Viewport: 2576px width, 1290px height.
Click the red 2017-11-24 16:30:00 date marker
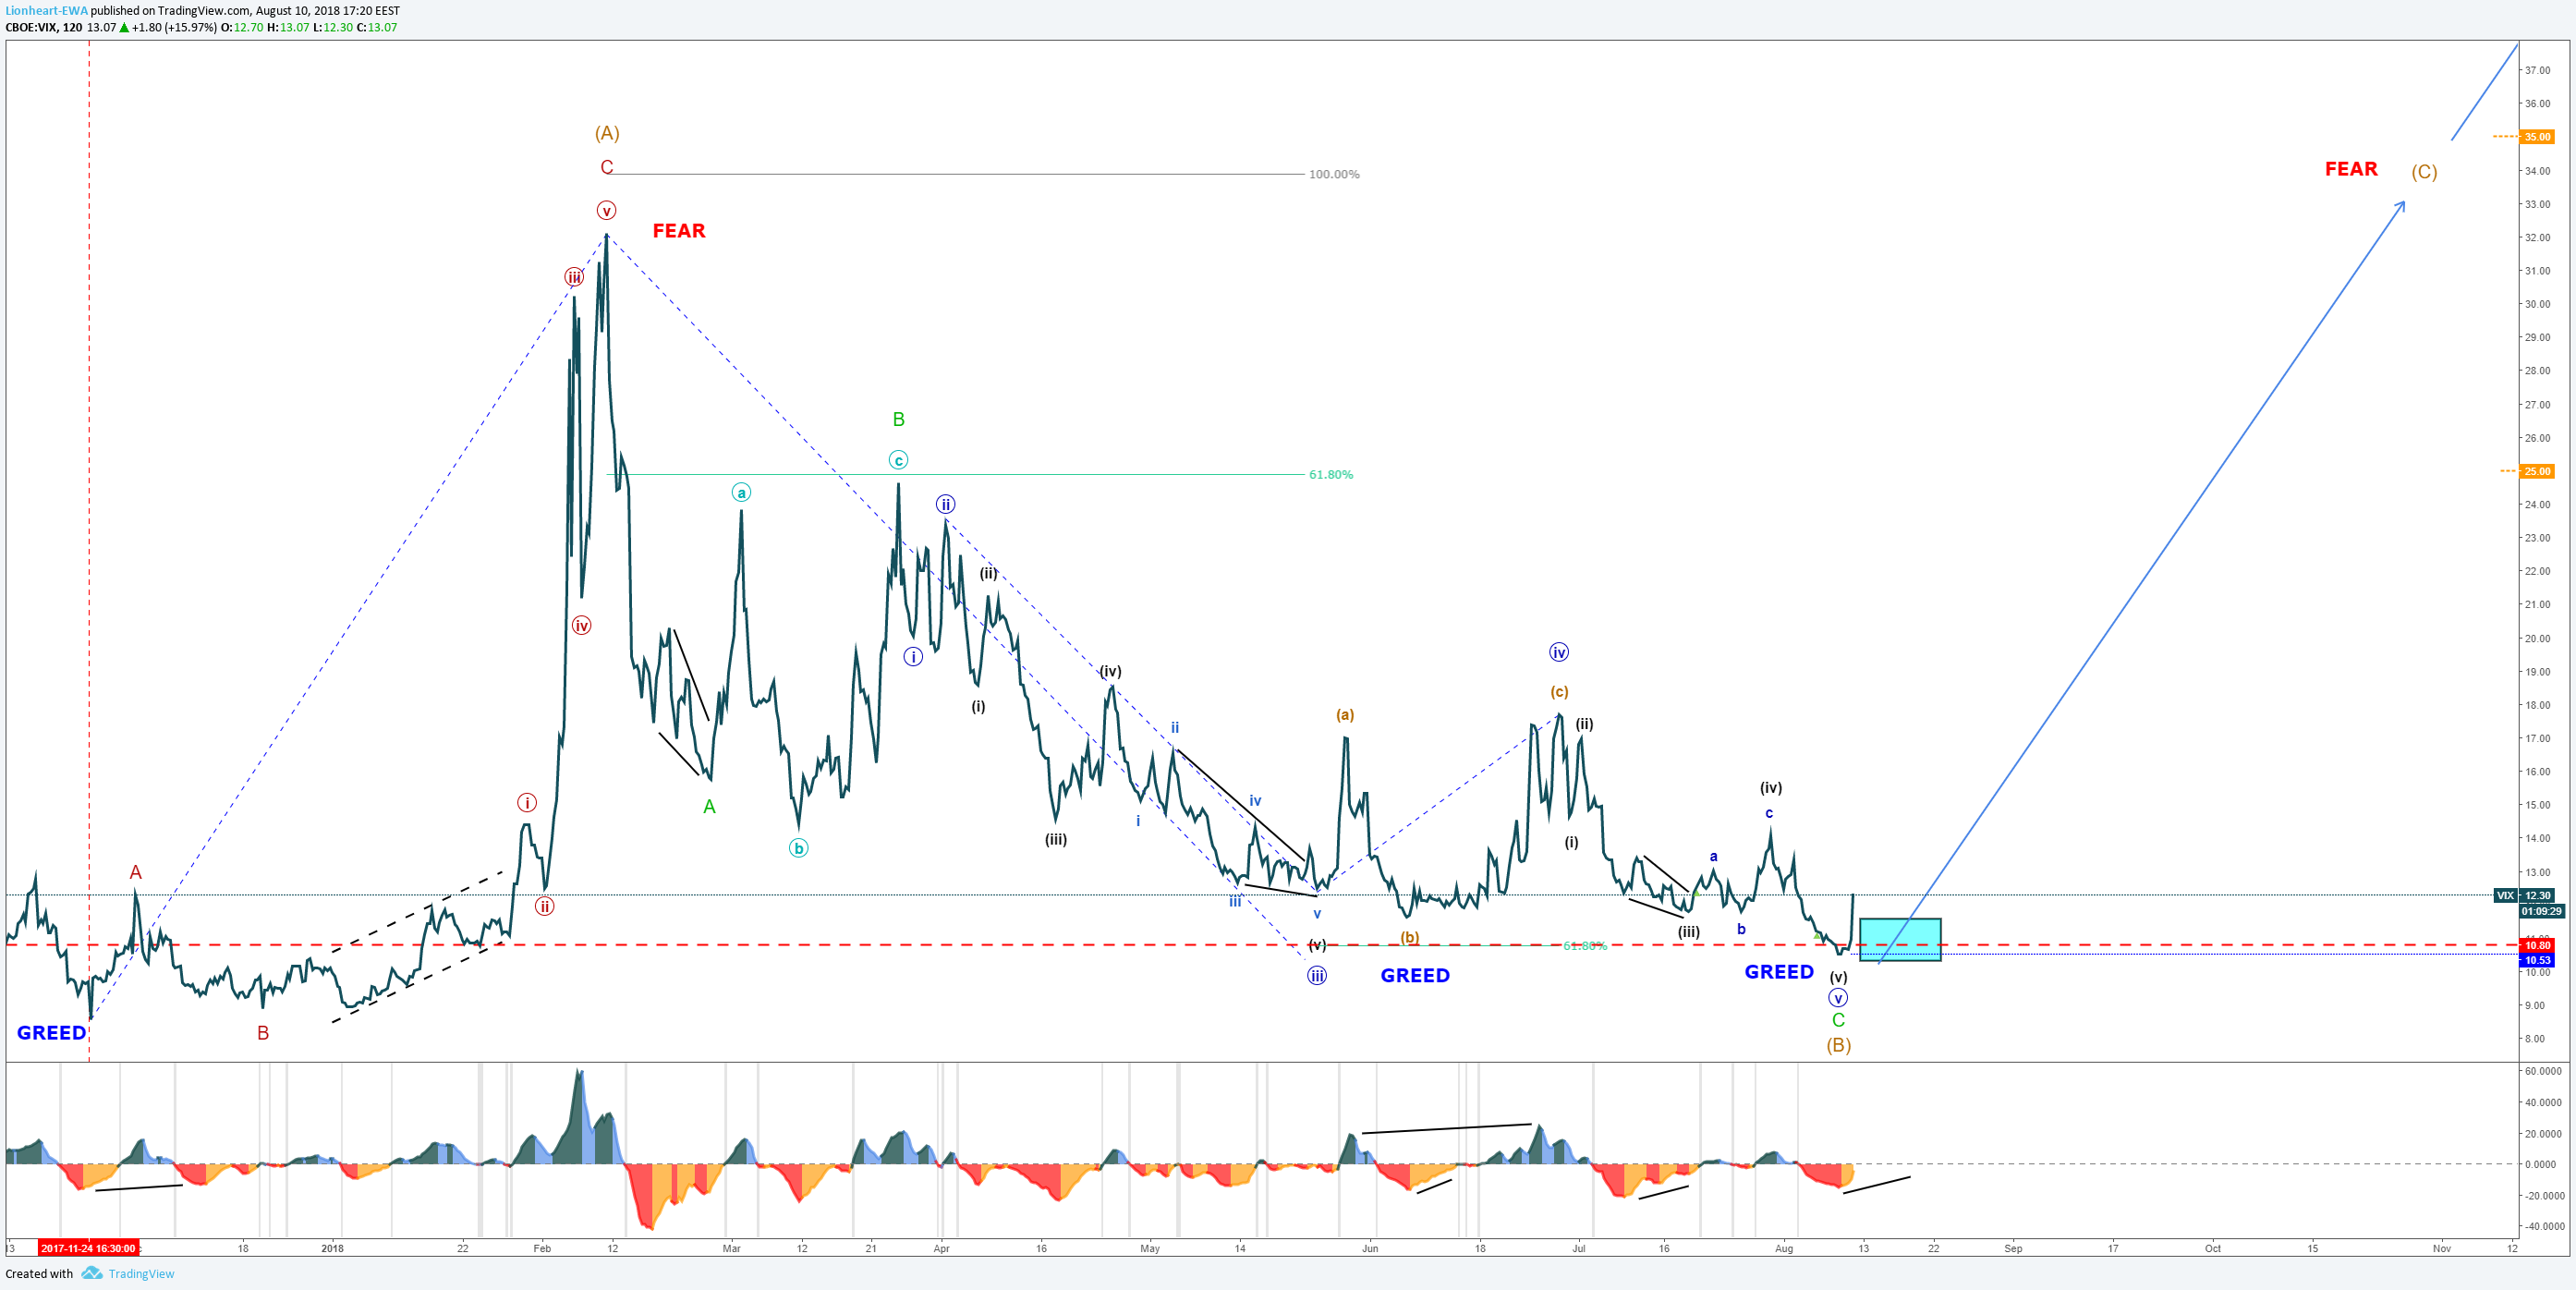pyautogui.click(x=88, y=1248)
